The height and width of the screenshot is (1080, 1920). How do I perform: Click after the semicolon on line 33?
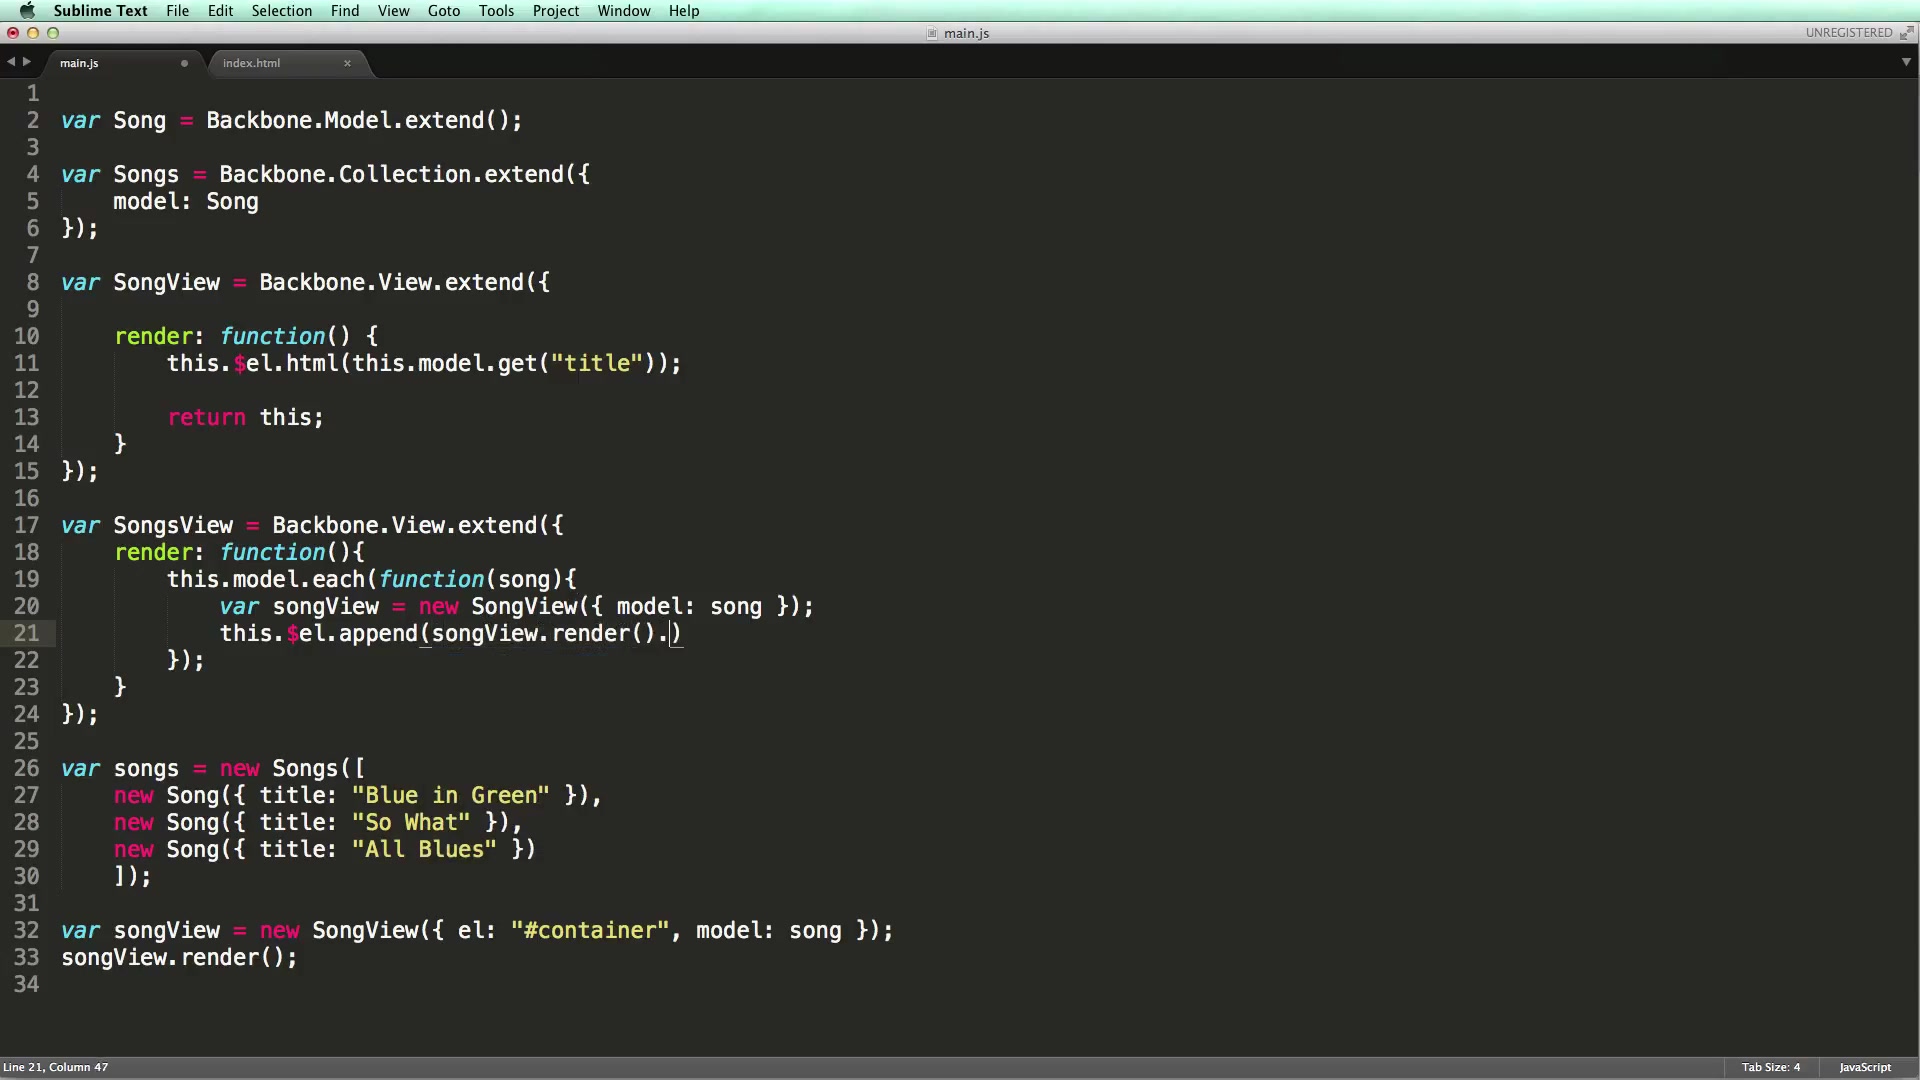299,958
